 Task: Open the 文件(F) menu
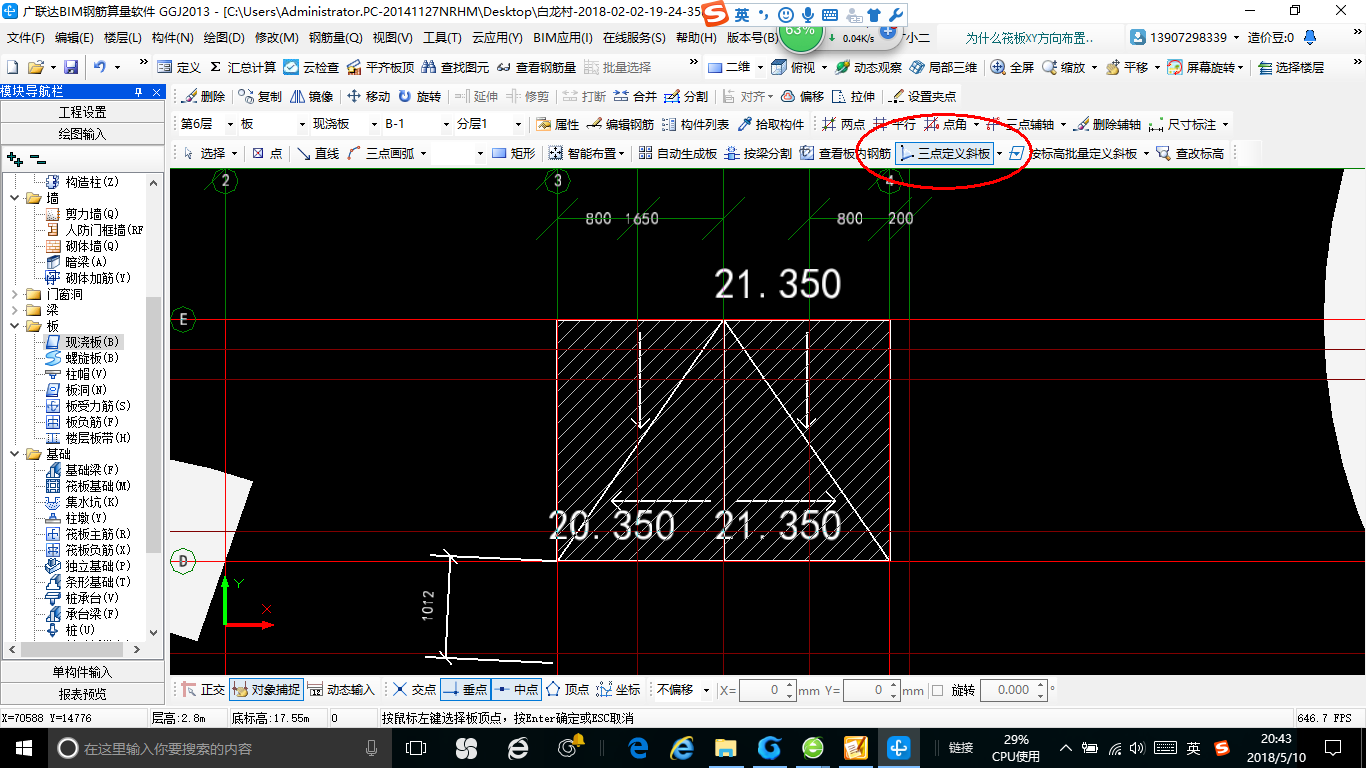[x=25, y=38]
